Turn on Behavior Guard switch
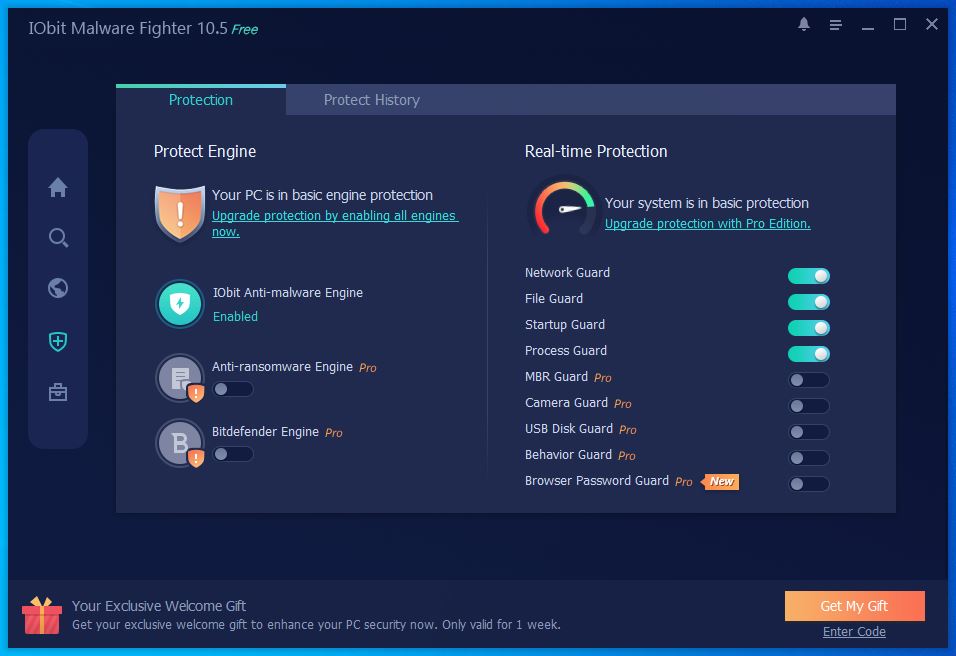Image resolution: width=956 pixels, height=656 pixels. coord(808,458)
